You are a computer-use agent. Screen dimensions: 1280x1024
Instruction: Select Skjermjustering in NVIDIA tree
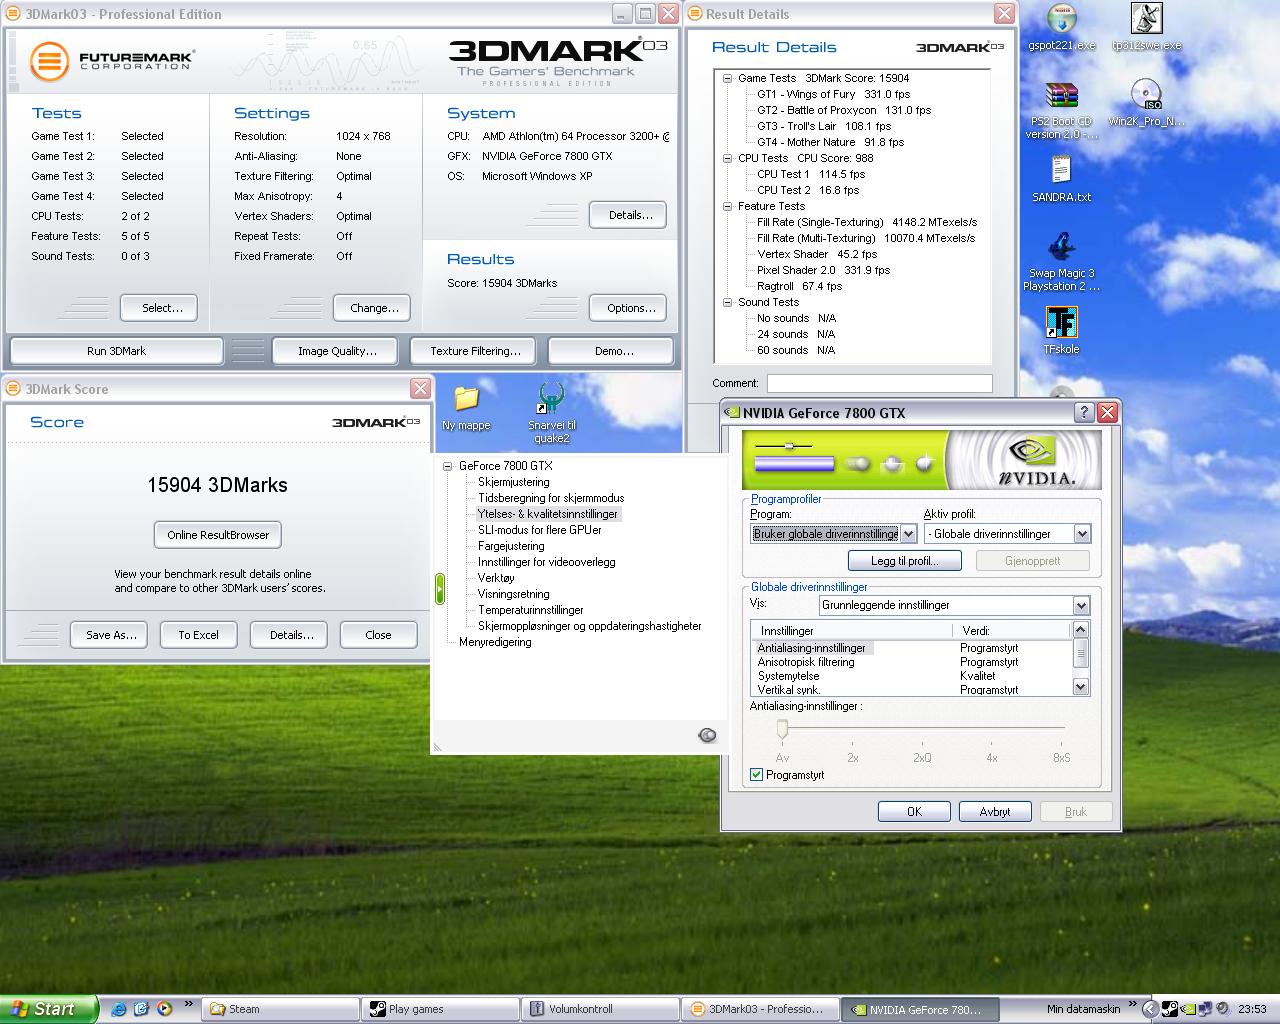pyautogui.click(x=513, y=482)
